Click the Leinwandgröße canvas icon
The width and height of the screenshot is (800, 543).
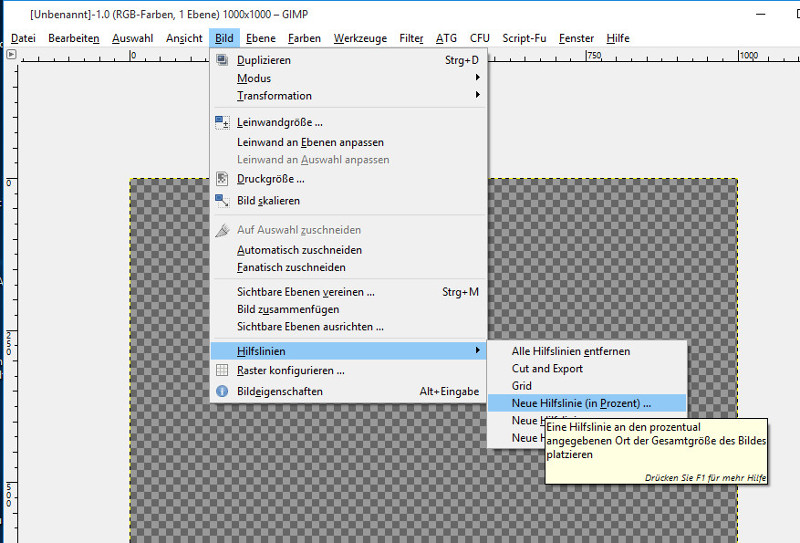click(x=222, y=122)
